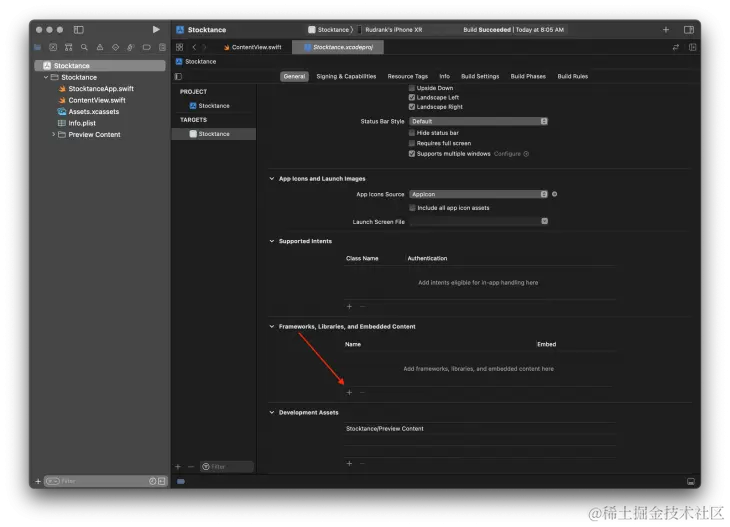
Task: Open the find navigator magnifier icon
Action: click(x=84, y=47)
